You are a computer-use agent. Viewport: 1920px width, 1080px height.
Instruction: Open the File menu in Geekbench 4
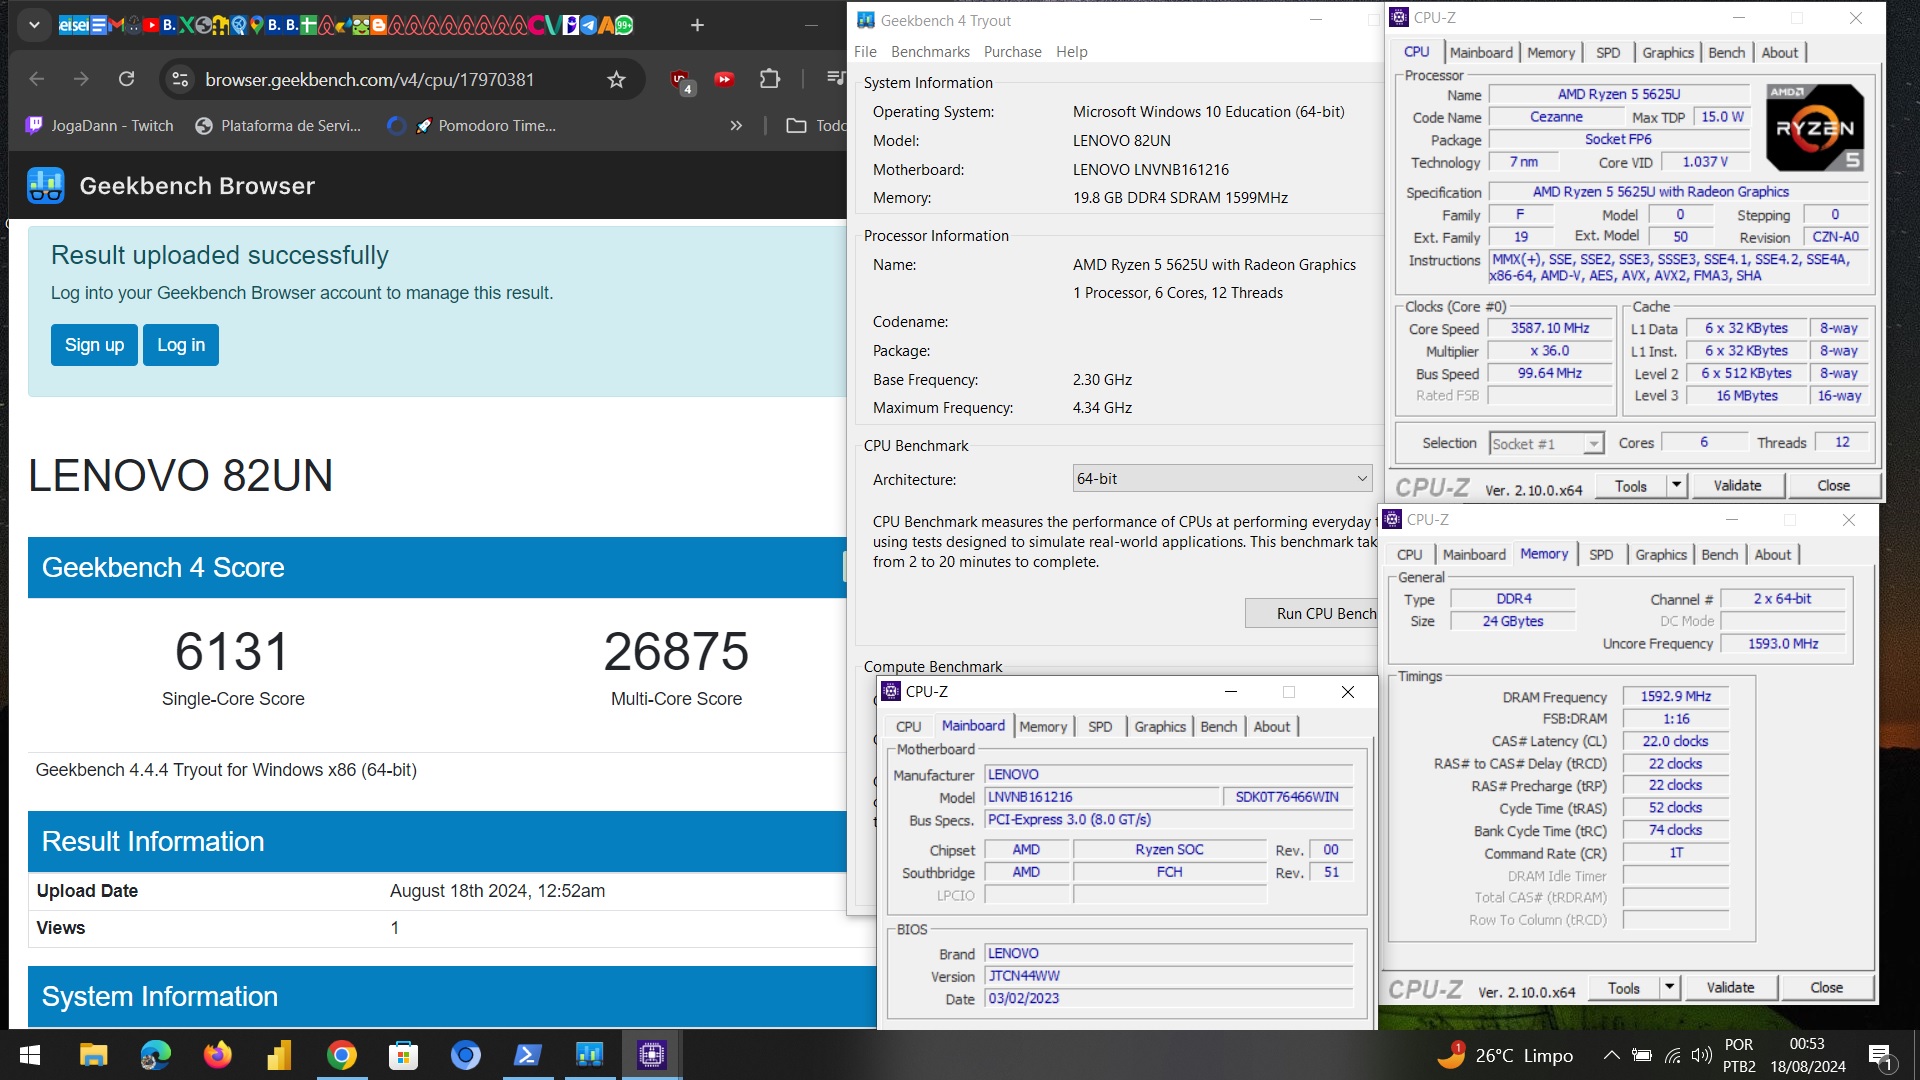point(865,52)
